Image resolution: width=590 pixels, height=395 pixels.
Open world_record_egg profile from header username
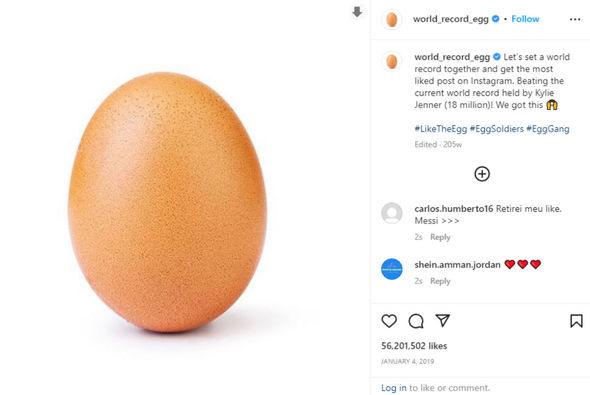[450, 19]
